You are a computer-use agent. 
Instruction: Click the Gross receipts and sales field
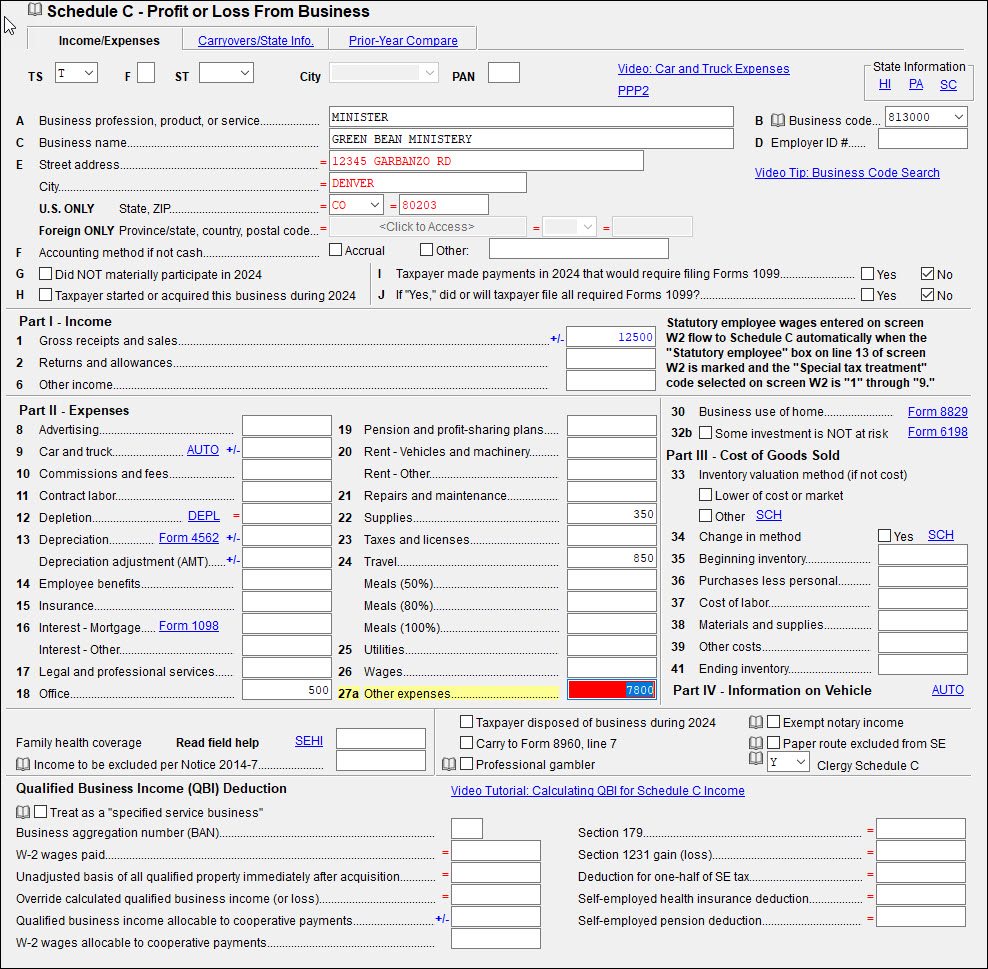click(611, 337)
